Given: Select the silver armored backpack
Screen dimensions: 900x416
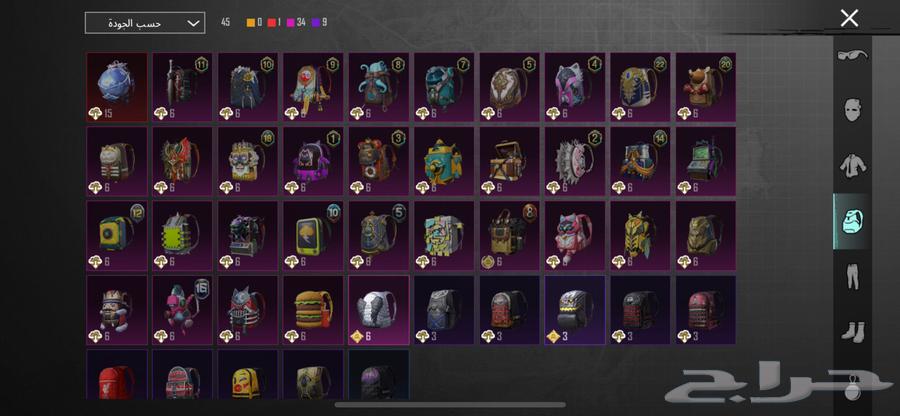Looking at the screenshot, I should pyautogui.click(x=379, y=310).
